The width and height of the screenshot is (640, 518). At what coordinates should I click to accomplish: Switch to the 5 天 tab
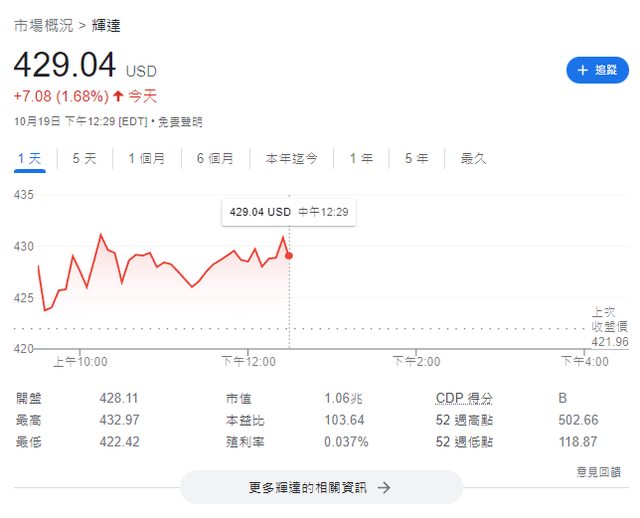[x=84, y=158]
